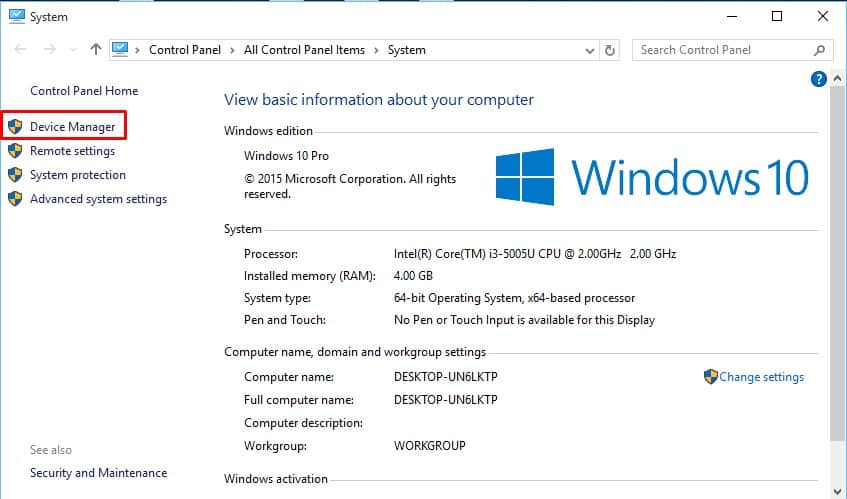Expand chevron before Control Panel breadcrumb
Viewport: 847px width, 499px height.
pos(138,51)
